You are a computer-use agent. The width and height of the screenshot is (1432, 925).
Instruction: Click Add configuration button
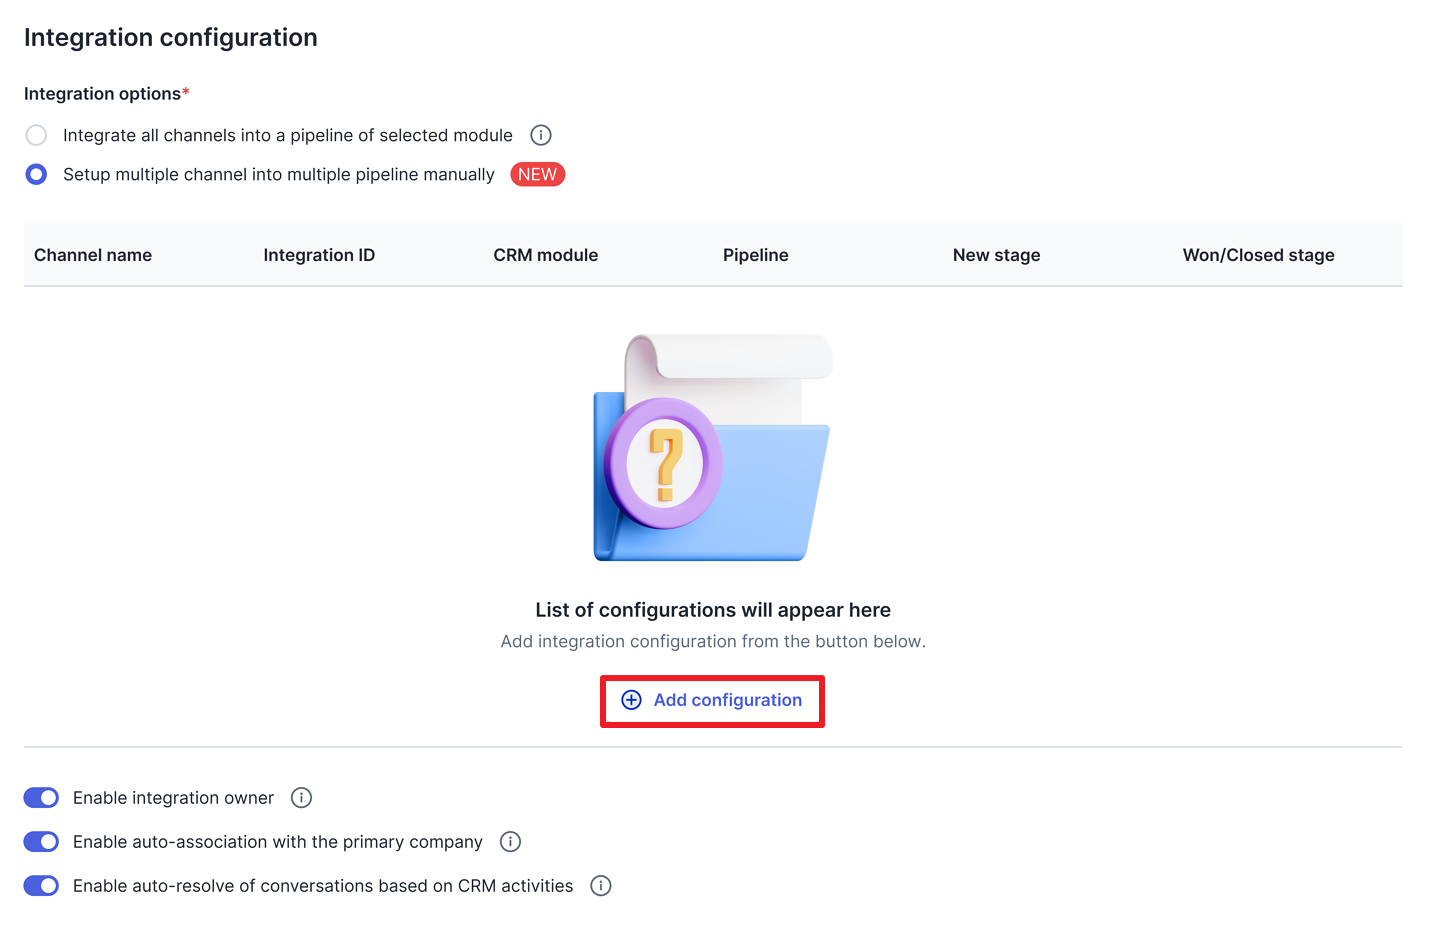click(712, 700)
